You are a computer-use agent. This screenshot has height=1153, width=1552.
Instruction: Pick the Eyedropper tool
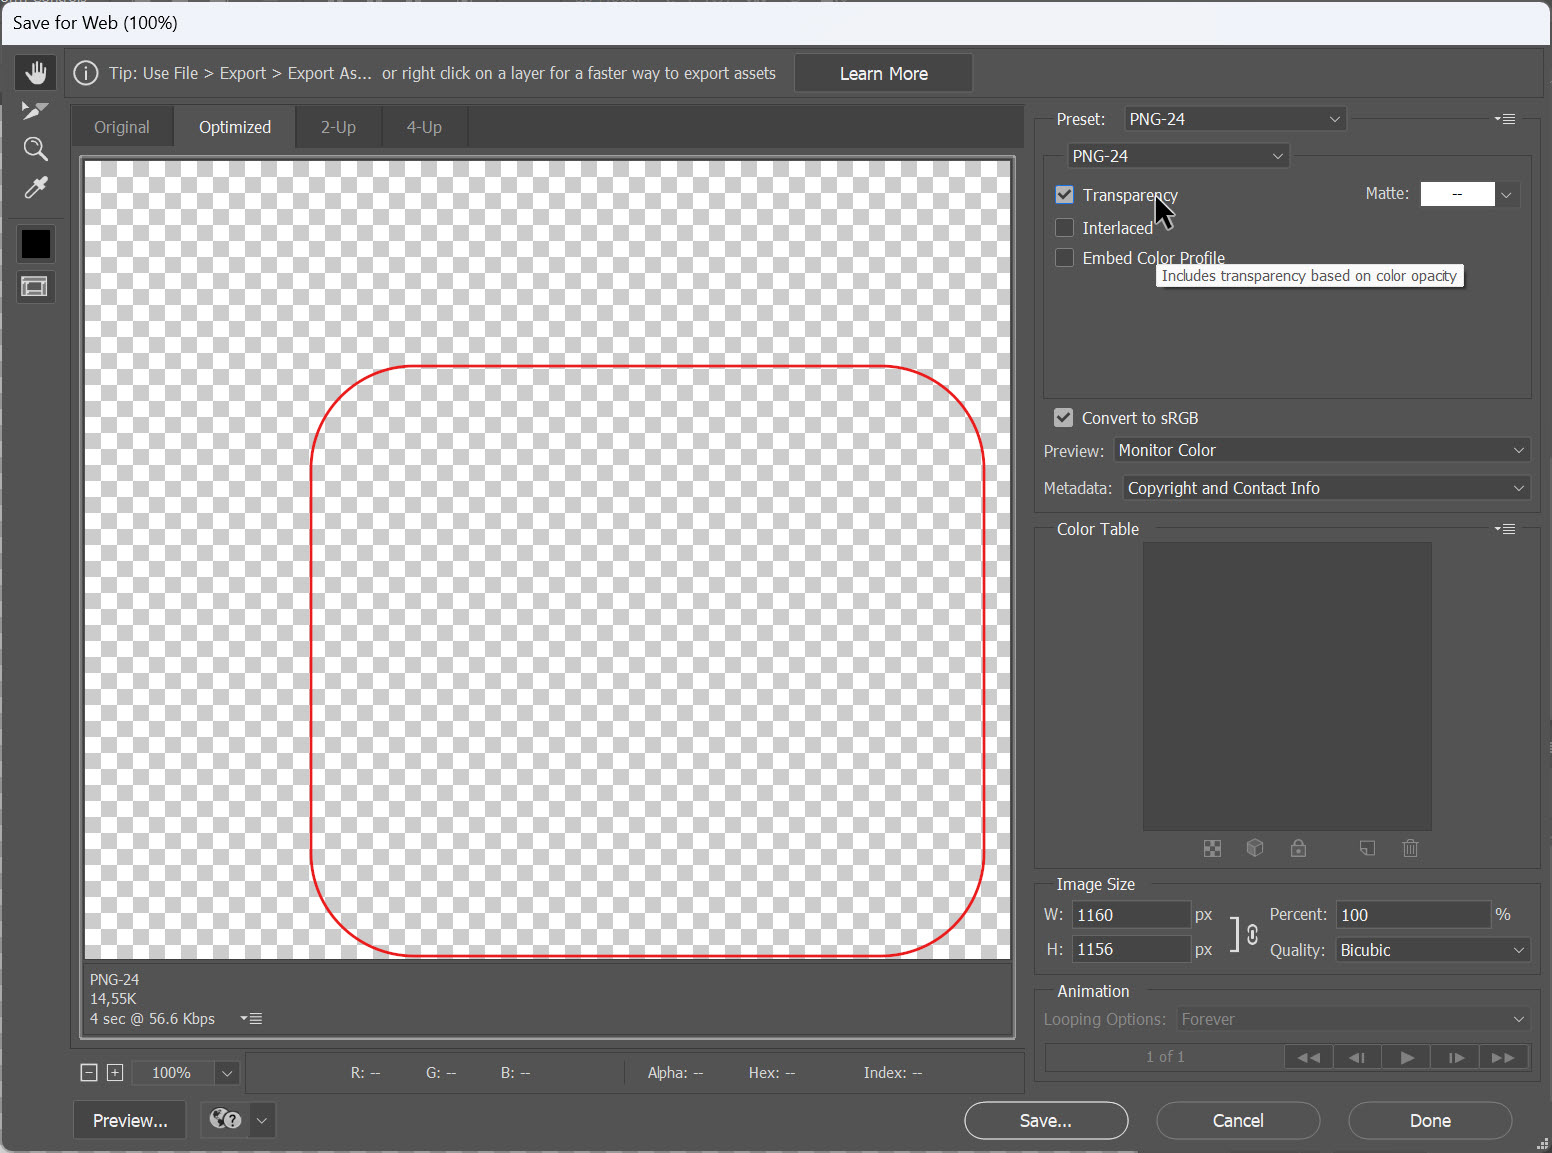coord(35,188)
